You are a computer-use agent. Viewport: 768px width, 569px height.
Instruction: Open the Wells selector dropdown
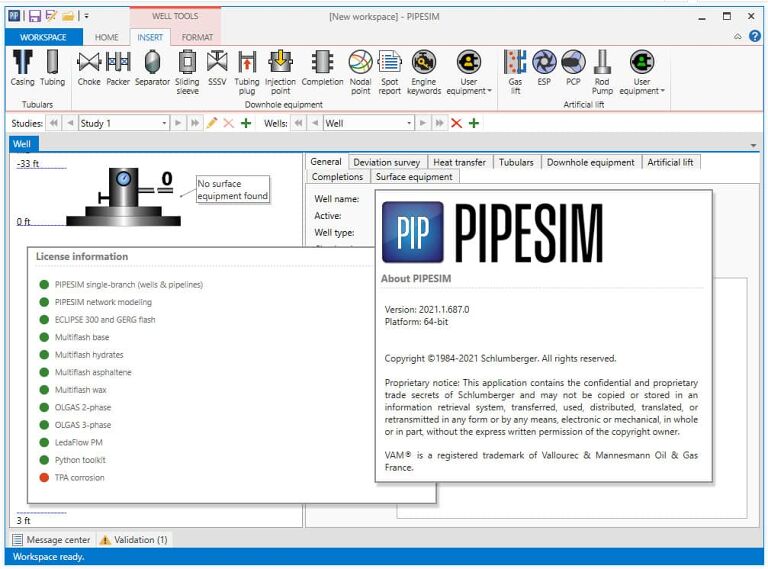[x=409, y=123]
